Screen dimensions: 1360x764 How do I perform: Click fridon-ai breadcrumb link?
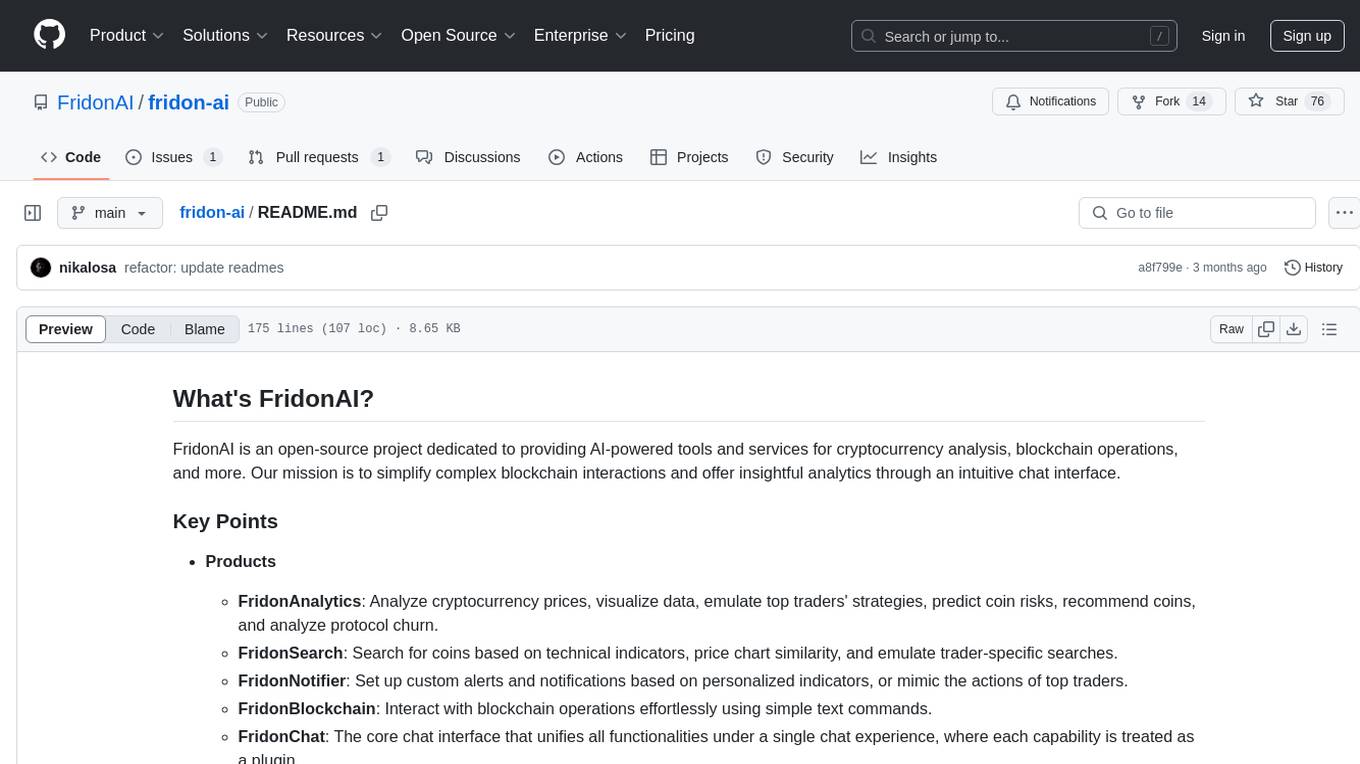[212, 213]
